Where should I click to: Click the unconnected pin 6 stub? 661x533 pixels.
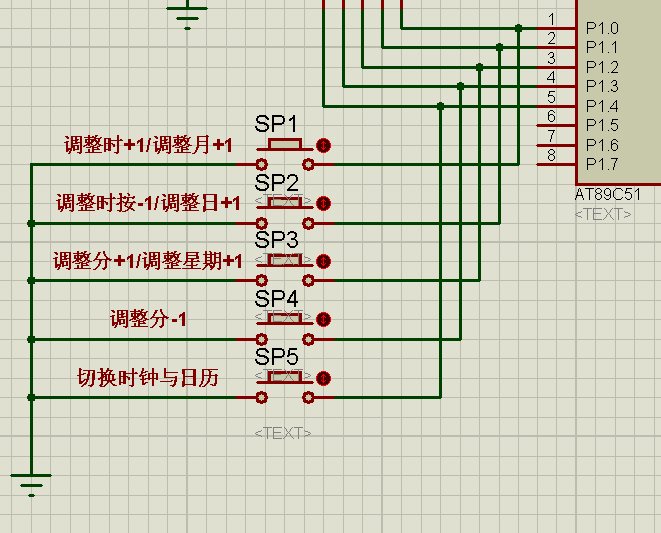point(556,125)
